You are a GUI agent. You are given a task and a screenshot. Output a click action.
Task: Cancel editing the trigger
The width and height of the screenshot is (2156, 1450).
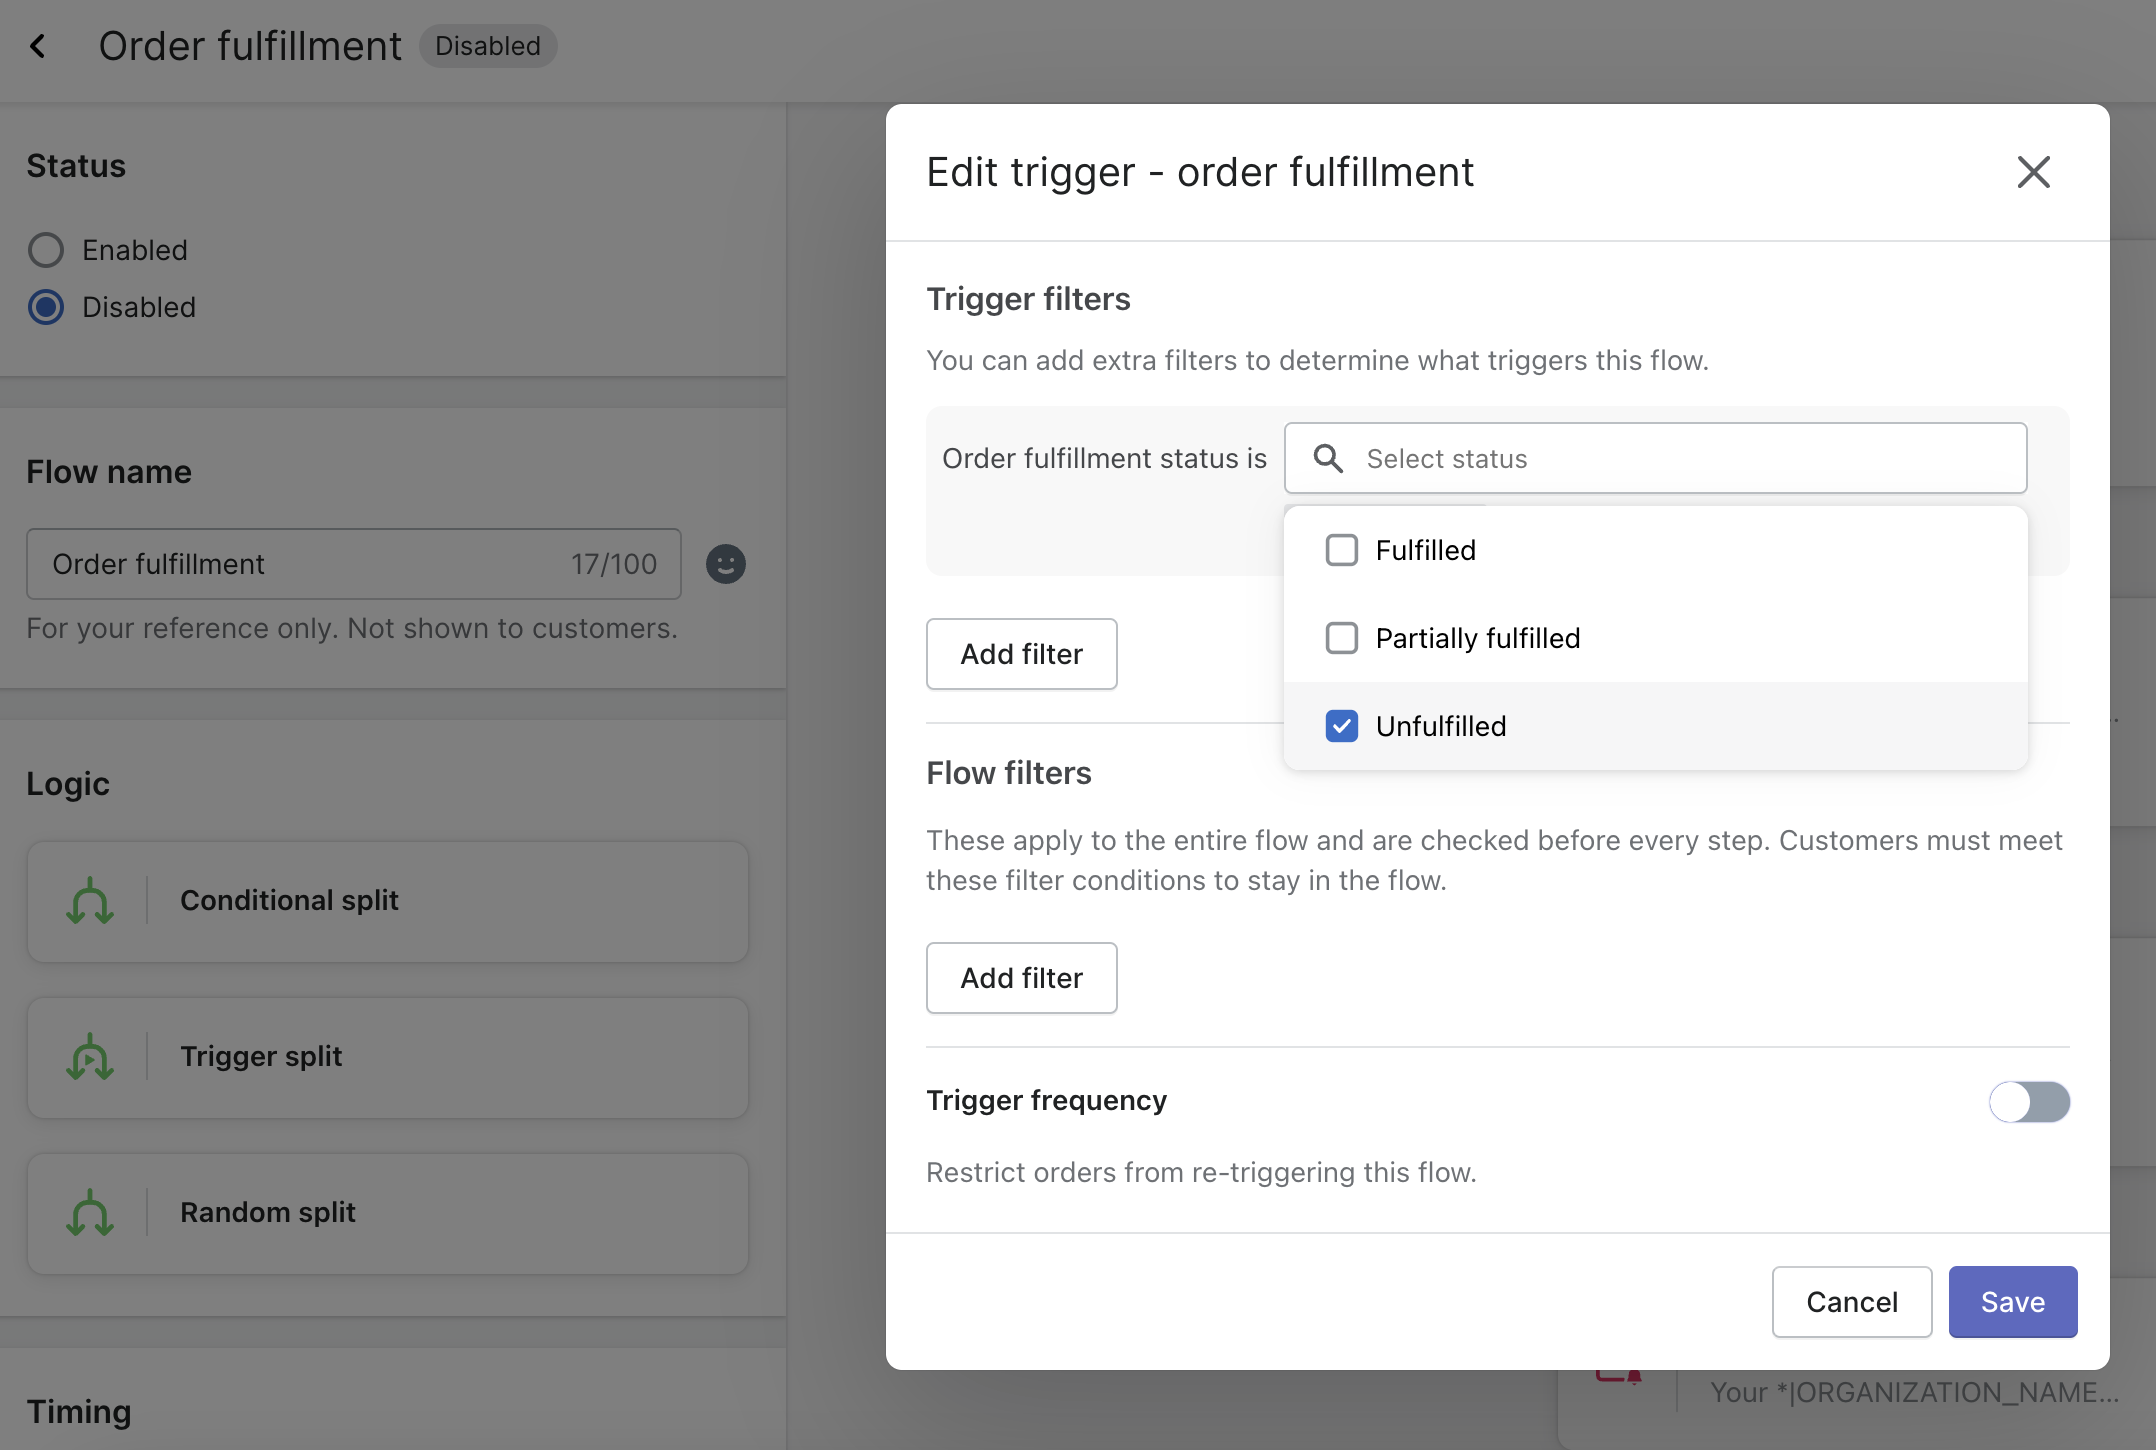pos(1851,1302)
